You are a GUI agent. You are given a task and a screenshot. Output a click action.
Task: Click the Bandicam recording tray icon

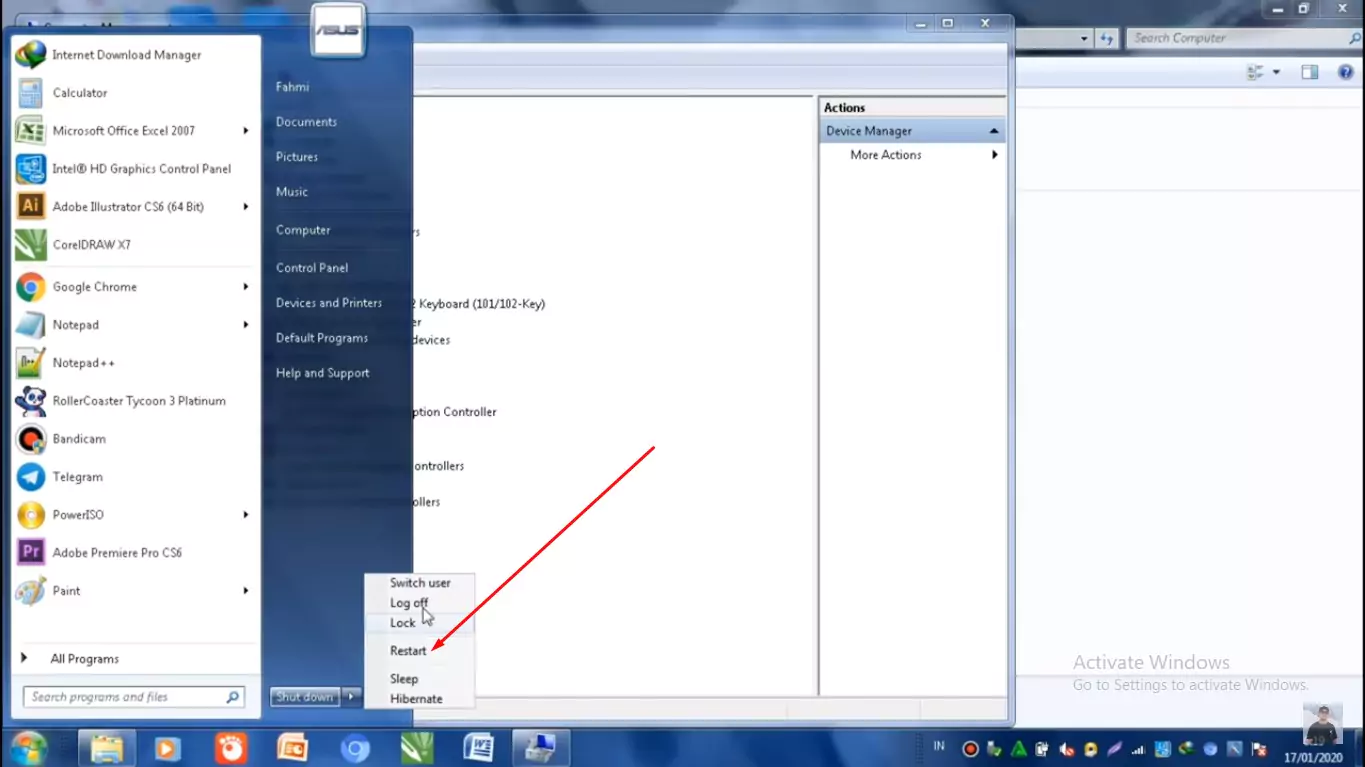click(970, 749)
